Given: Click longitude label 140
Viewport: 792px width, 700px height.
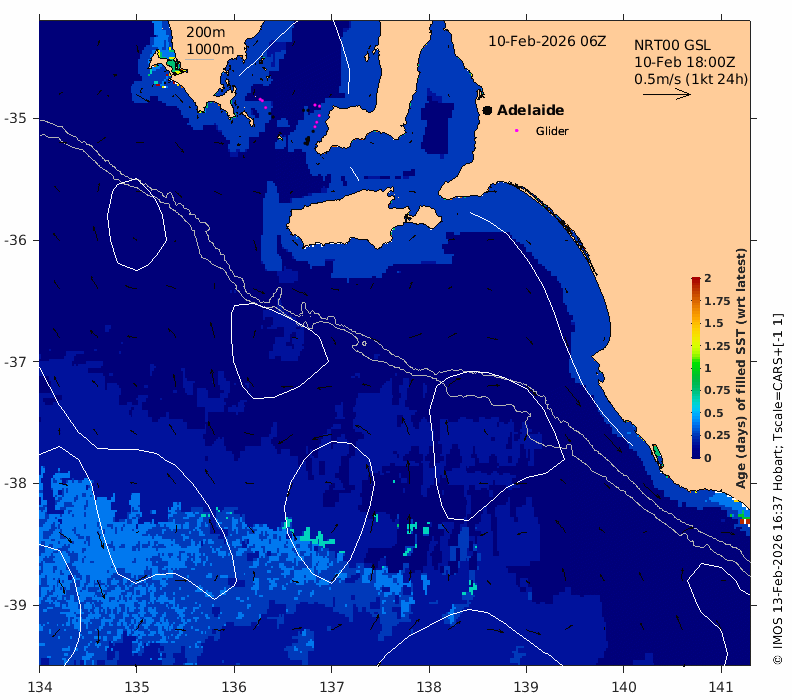Looking at the screenshot, I should (624, 687).
